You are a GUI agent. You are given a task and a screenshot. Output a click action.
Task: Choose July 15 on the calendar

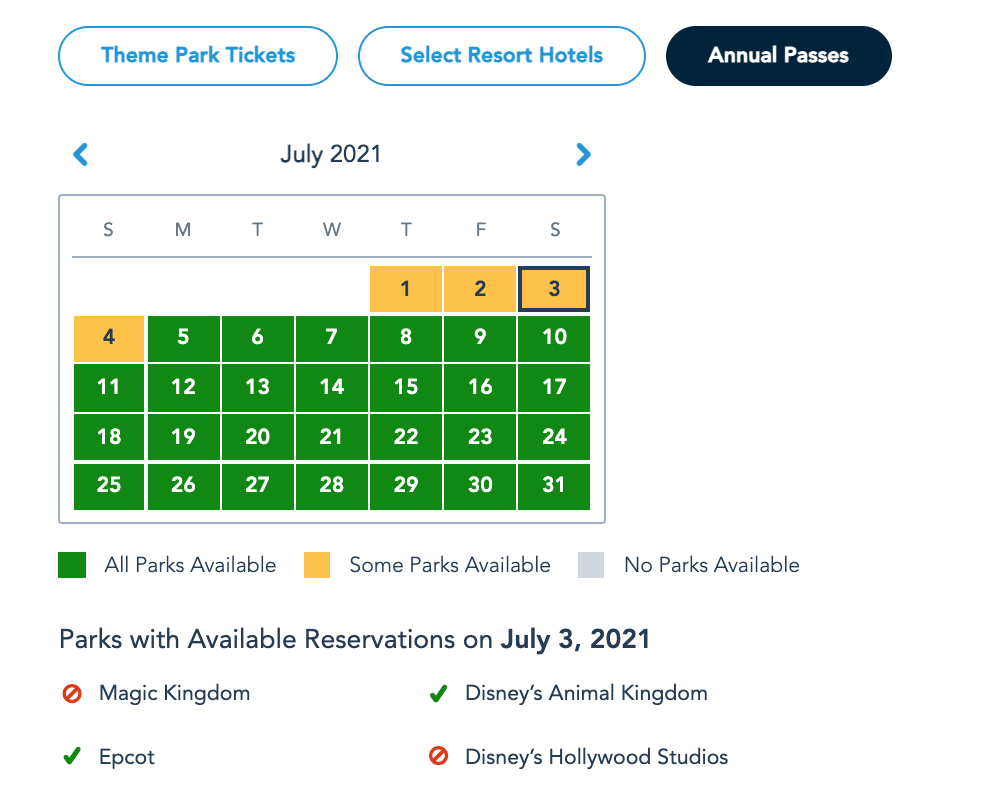[x=405, y=387]
